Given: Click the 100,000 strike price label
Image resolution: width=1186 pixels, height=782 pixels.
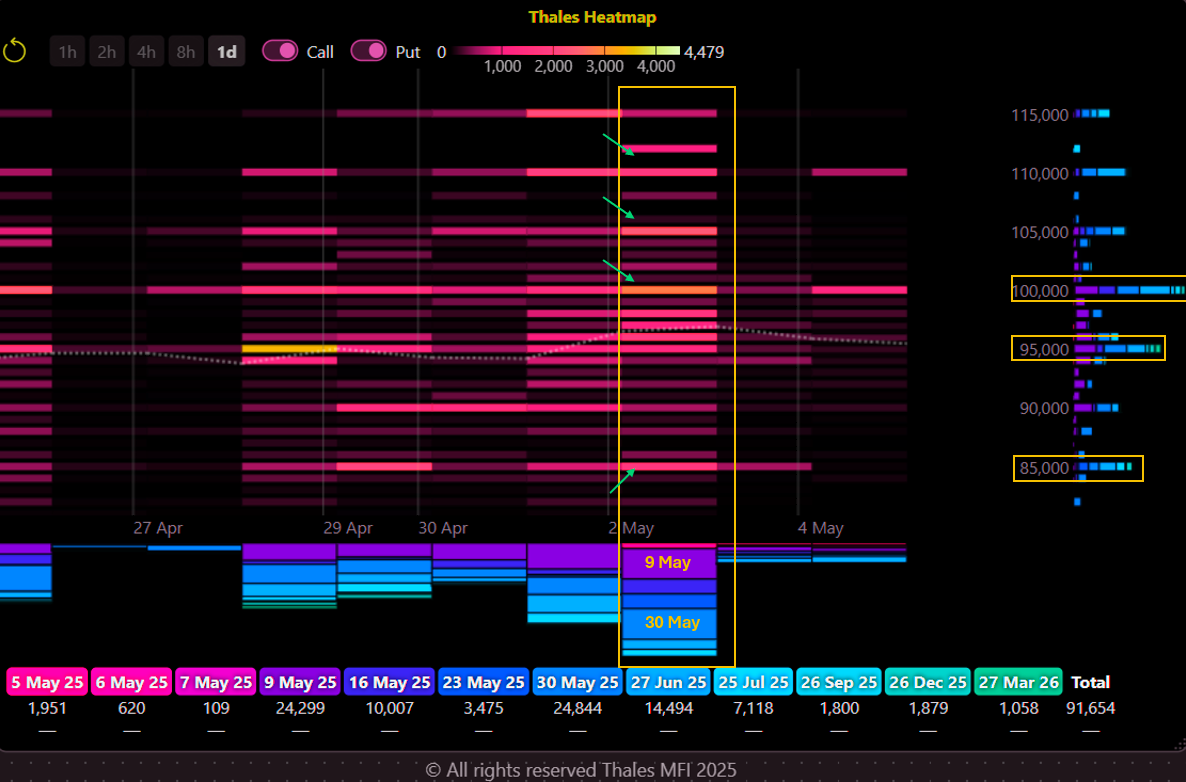Looking at the screenshot, I should coord(1040,291).
